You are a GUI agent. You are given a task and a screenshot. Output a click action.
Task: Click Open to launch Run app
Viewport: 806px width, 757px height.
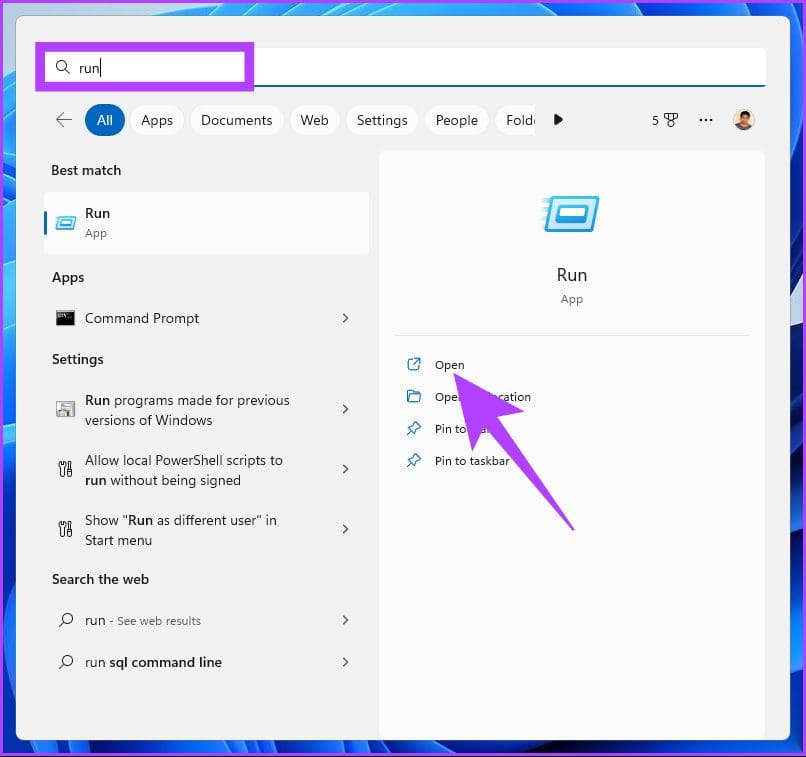pyautogui.click(x=449, y=365)
